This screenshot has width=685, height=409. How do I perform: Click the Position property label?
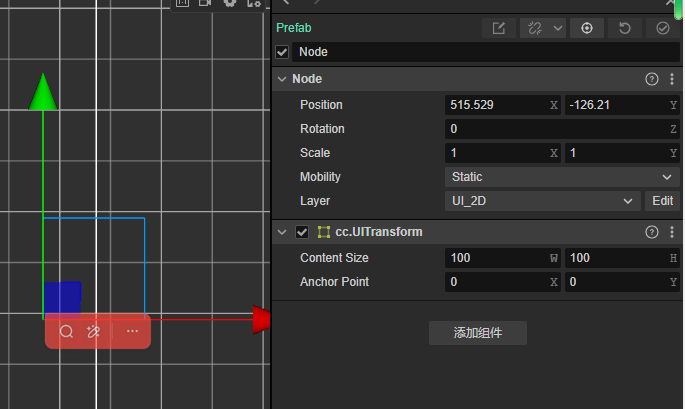pyautogui.click(x=321, y=105)
